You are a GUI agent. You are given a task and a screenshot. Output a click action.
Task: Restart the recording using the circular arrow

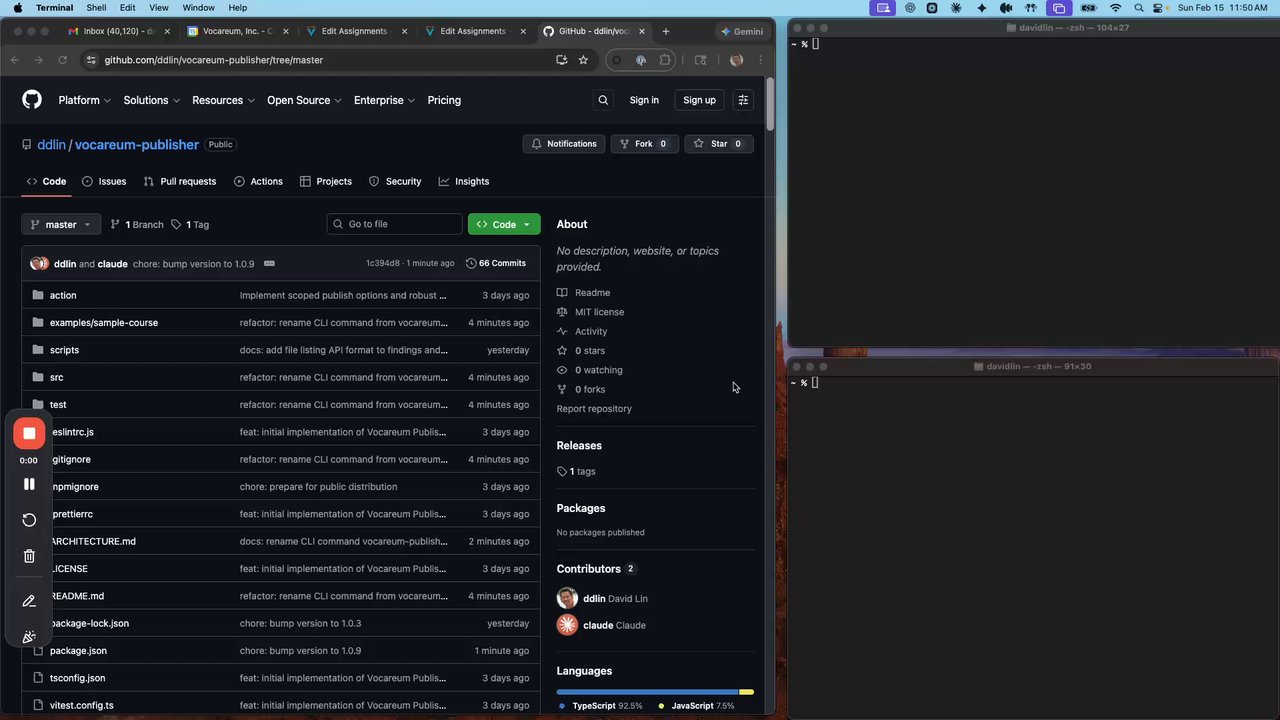click(x=29, y=520)
